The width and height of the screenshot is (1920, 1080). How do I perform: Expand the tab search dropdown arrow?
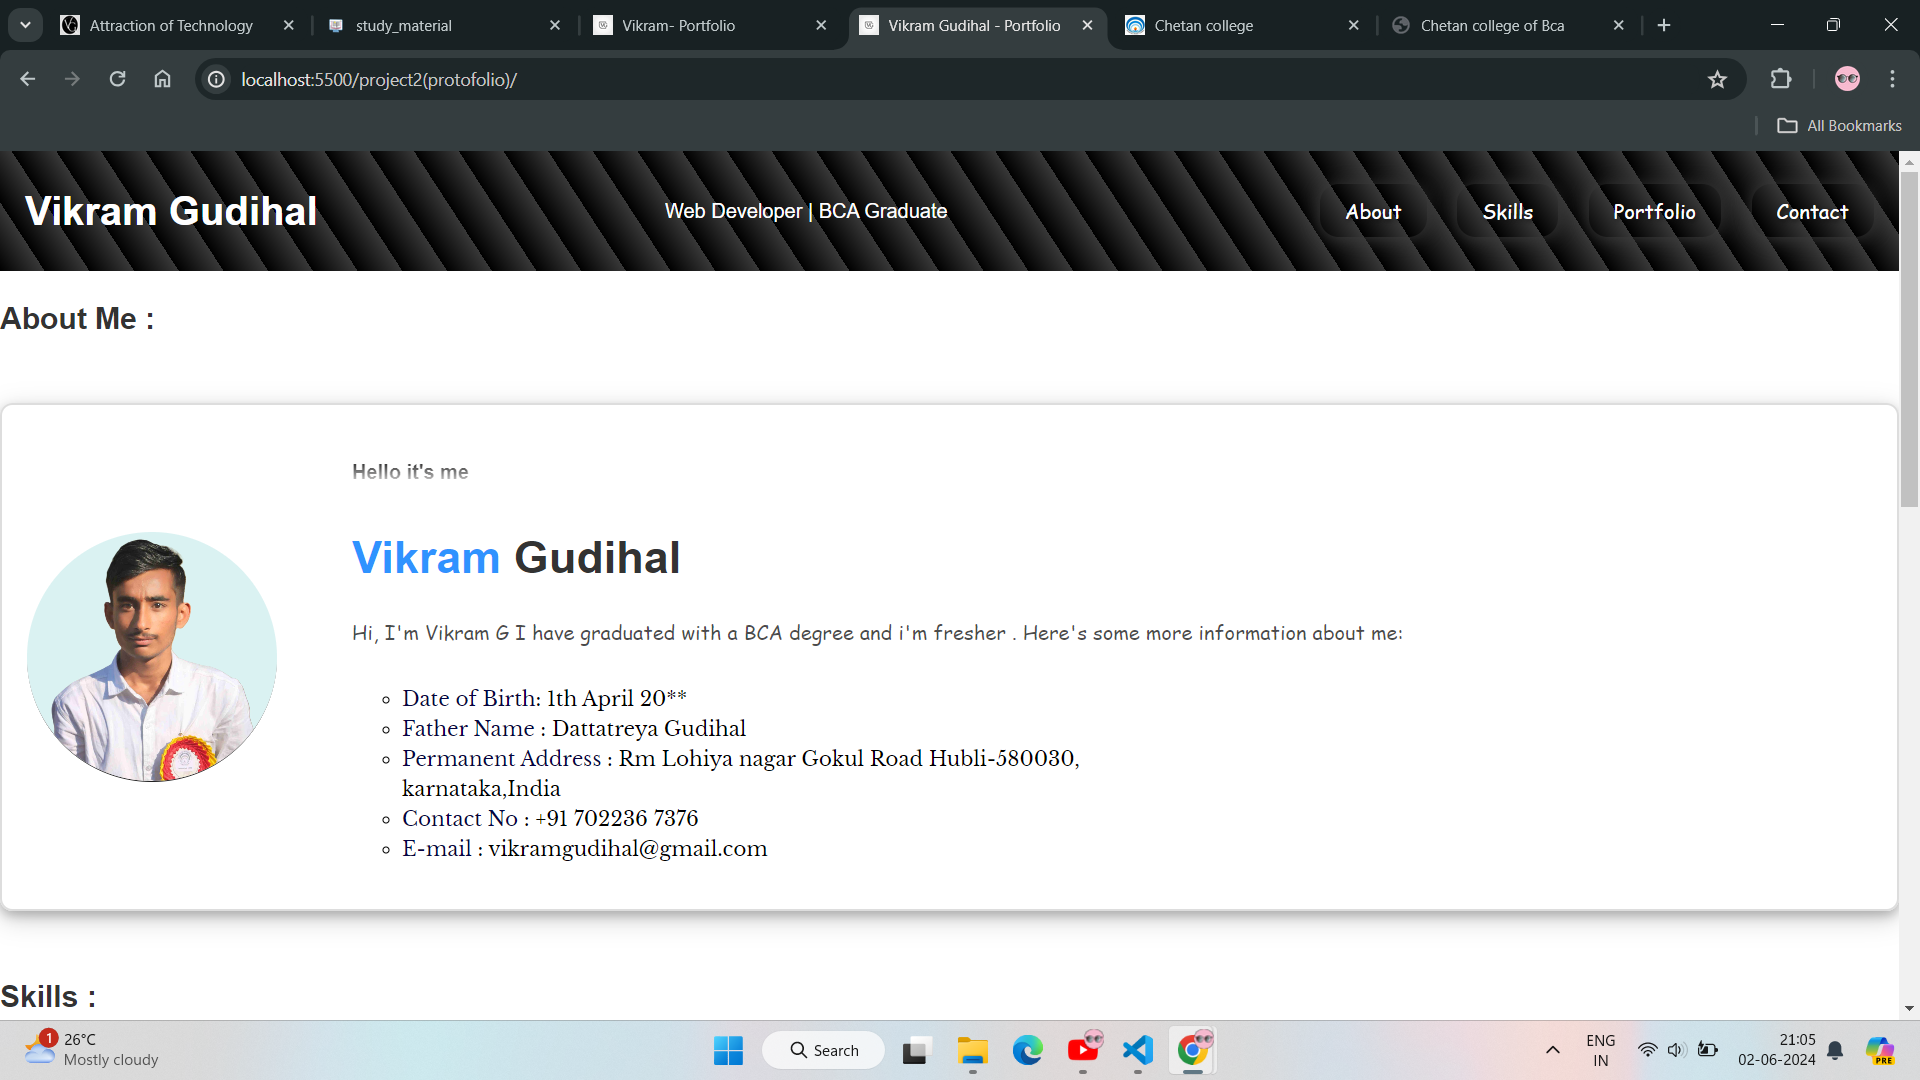(25, 25)
